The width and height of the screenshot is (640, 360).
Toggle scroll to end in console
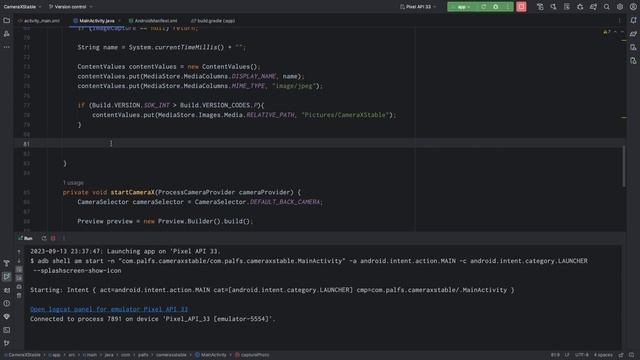point(19,278)
